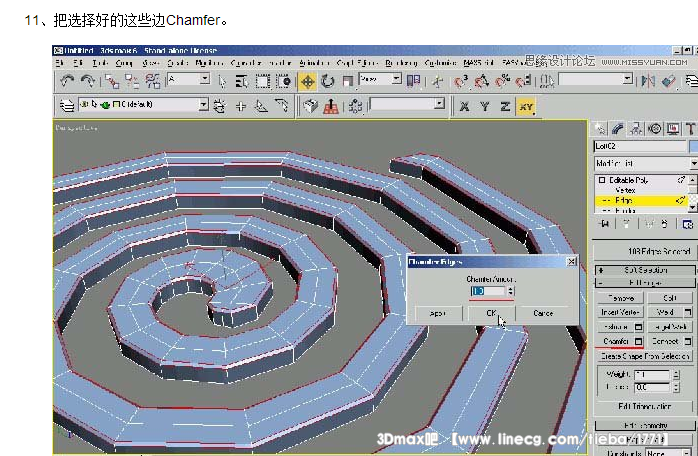Click the object color swatch beside name
The image size is (698, 456).
[693, 146]
